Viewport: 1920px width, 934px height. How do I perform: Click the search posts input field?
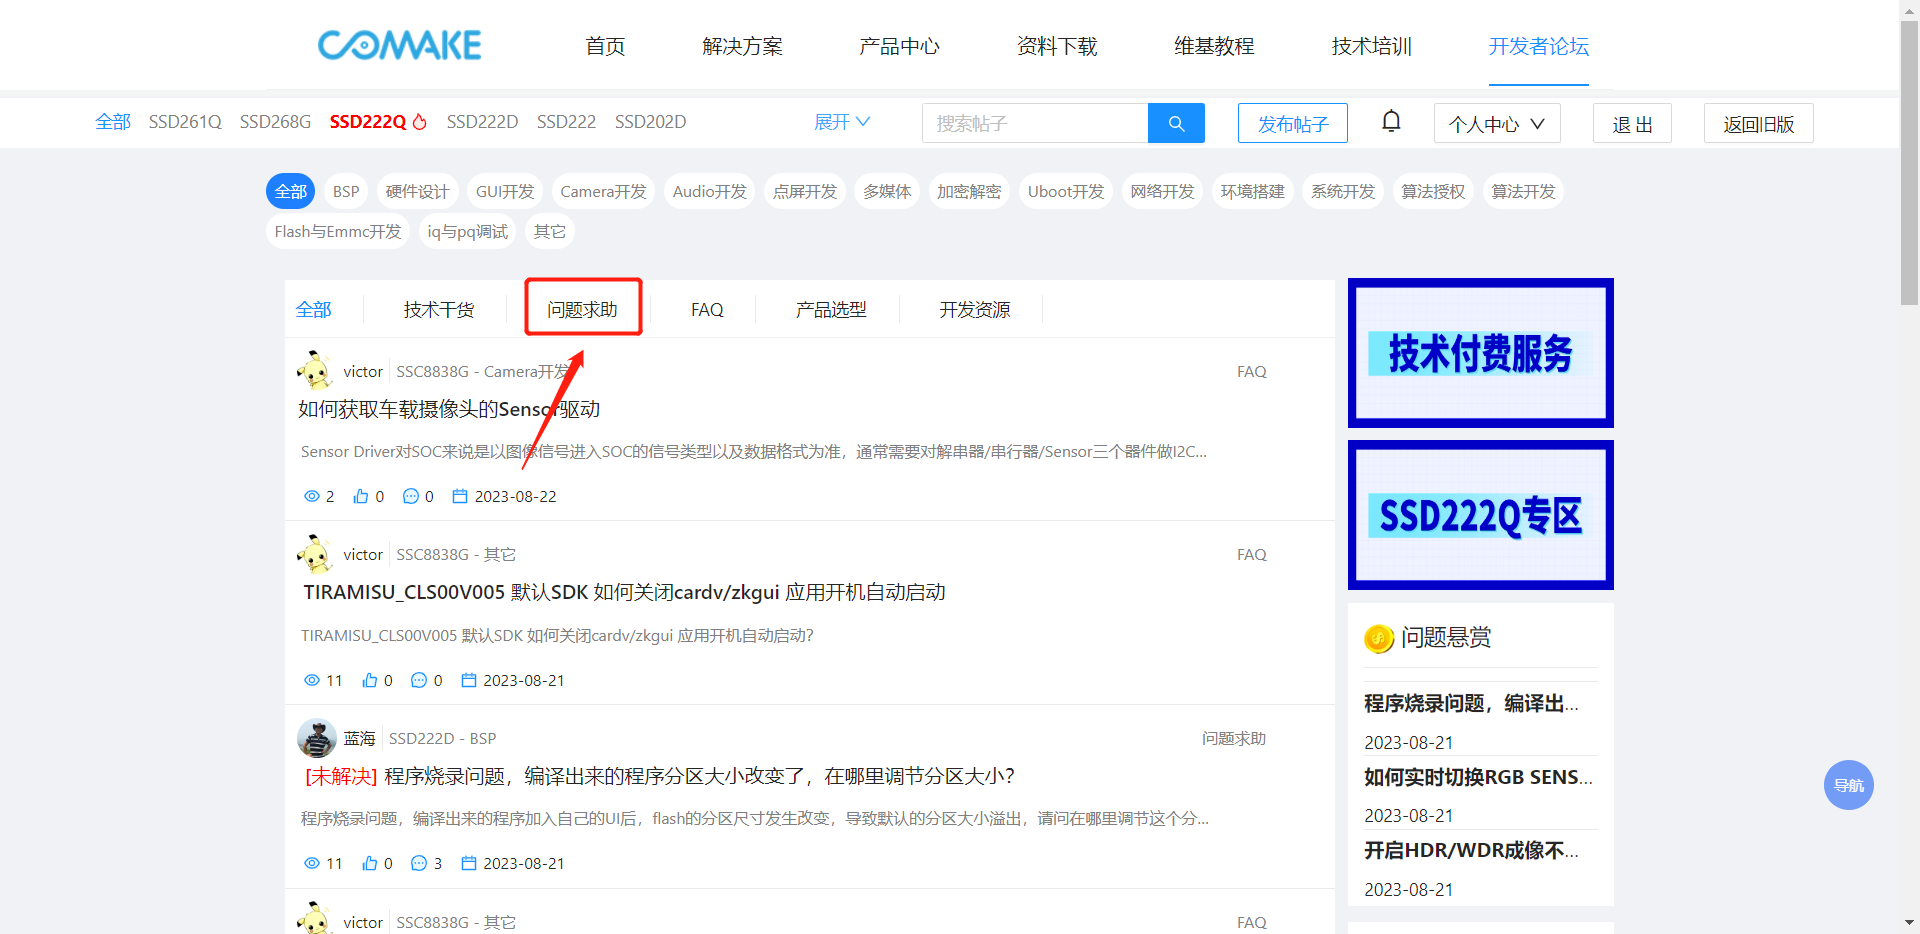click(x=1035, y=123)
